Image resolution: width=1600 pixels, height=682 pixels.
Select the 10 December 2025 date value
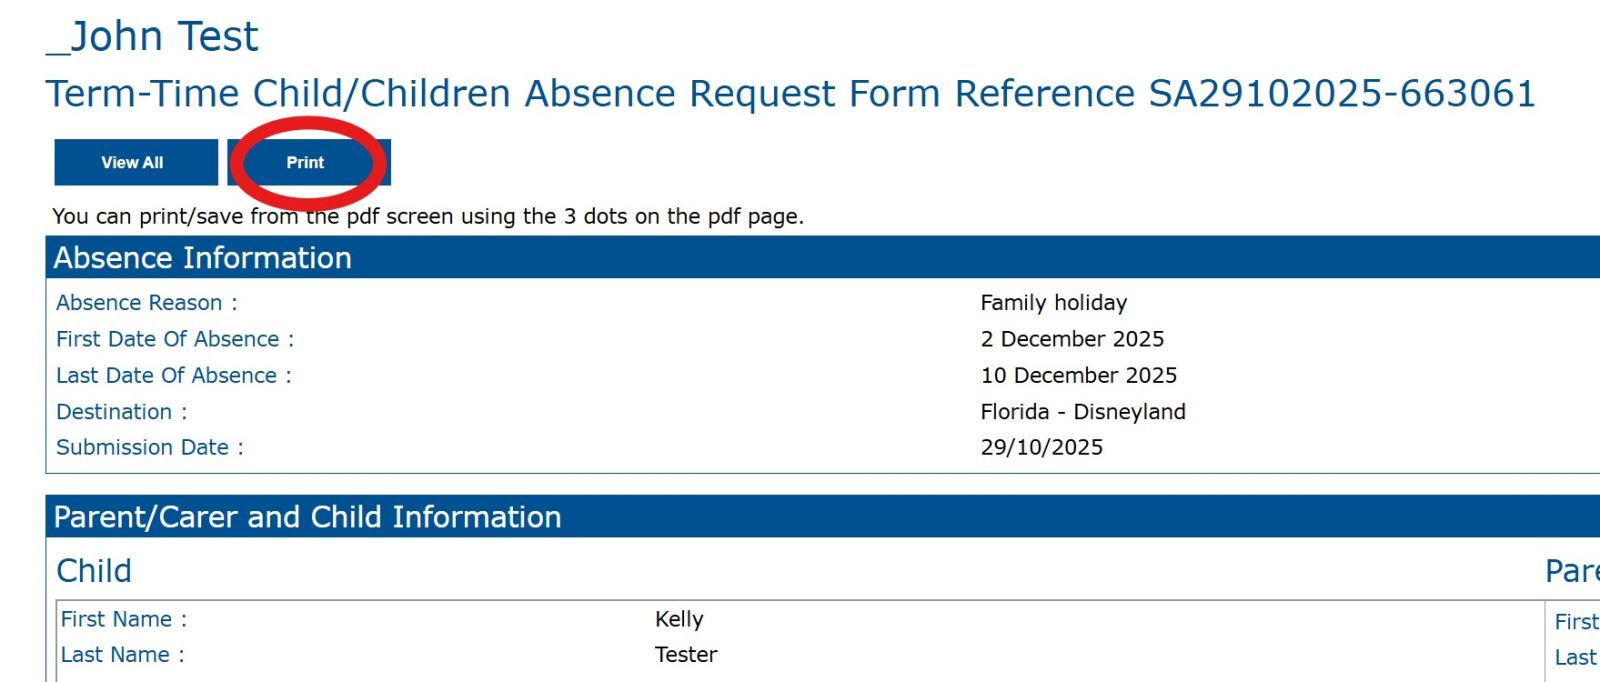1078,376
